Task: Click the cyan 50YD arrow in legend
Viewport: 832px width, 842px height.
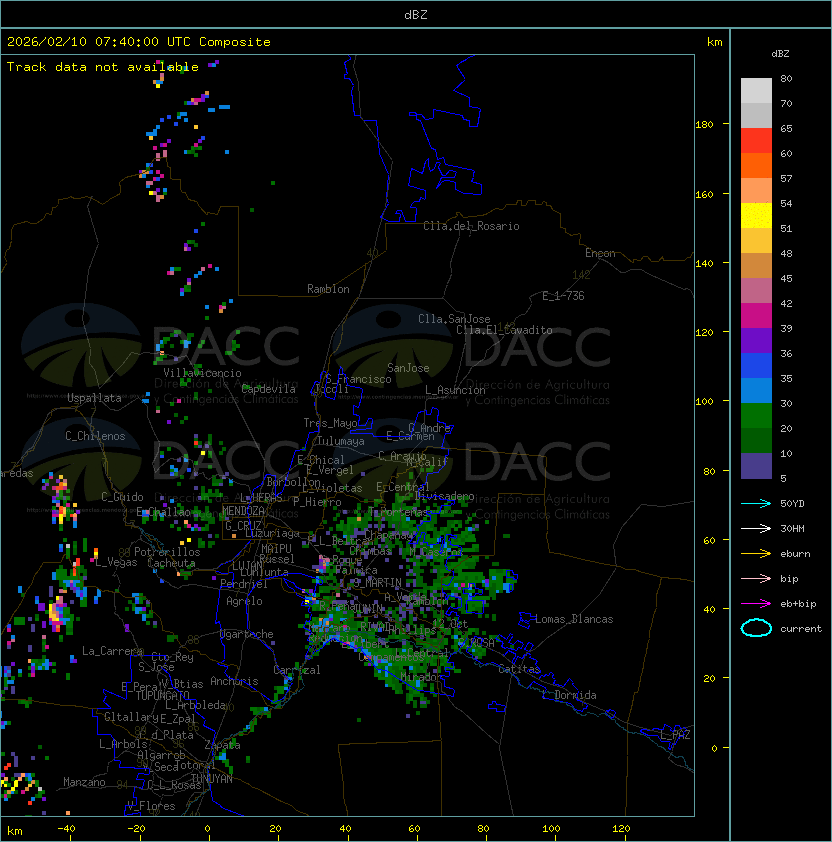Action: coord(756,503)
